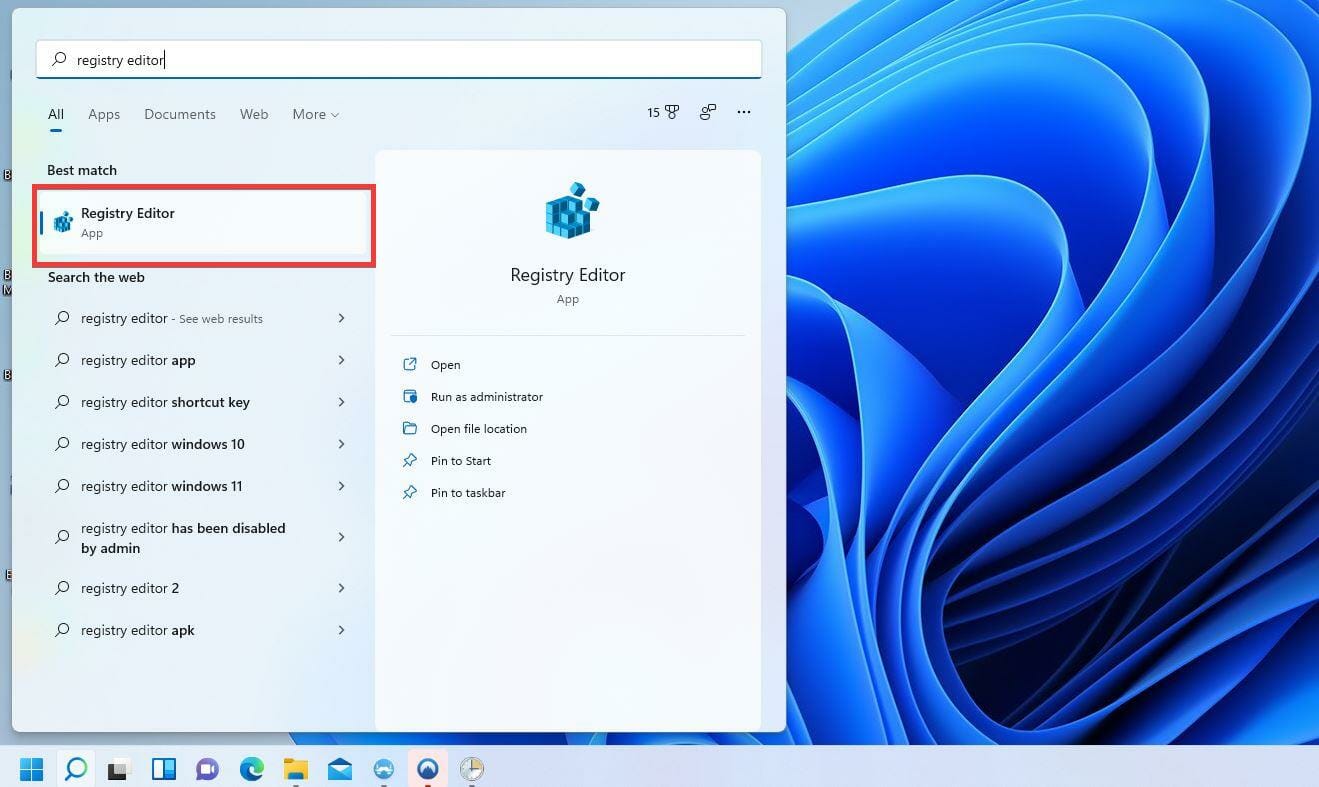The height and width of the screenshot is (787, 1319).
Task: Click the clock app icon on the taskbar
Action: pyautogui.click(x=472, y=769)
